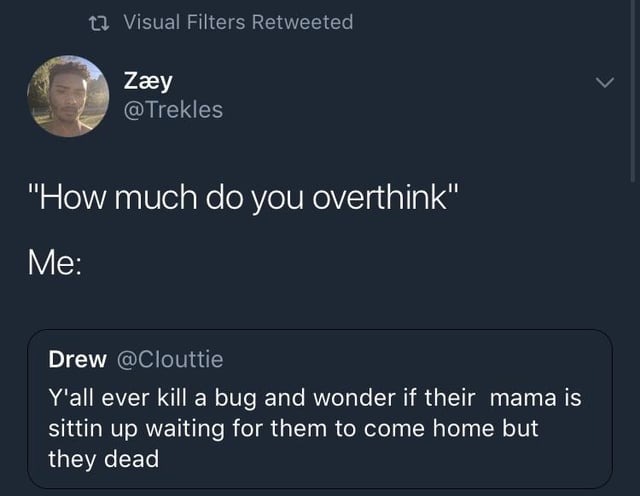Click the "they dead" line

click(103, 459)
